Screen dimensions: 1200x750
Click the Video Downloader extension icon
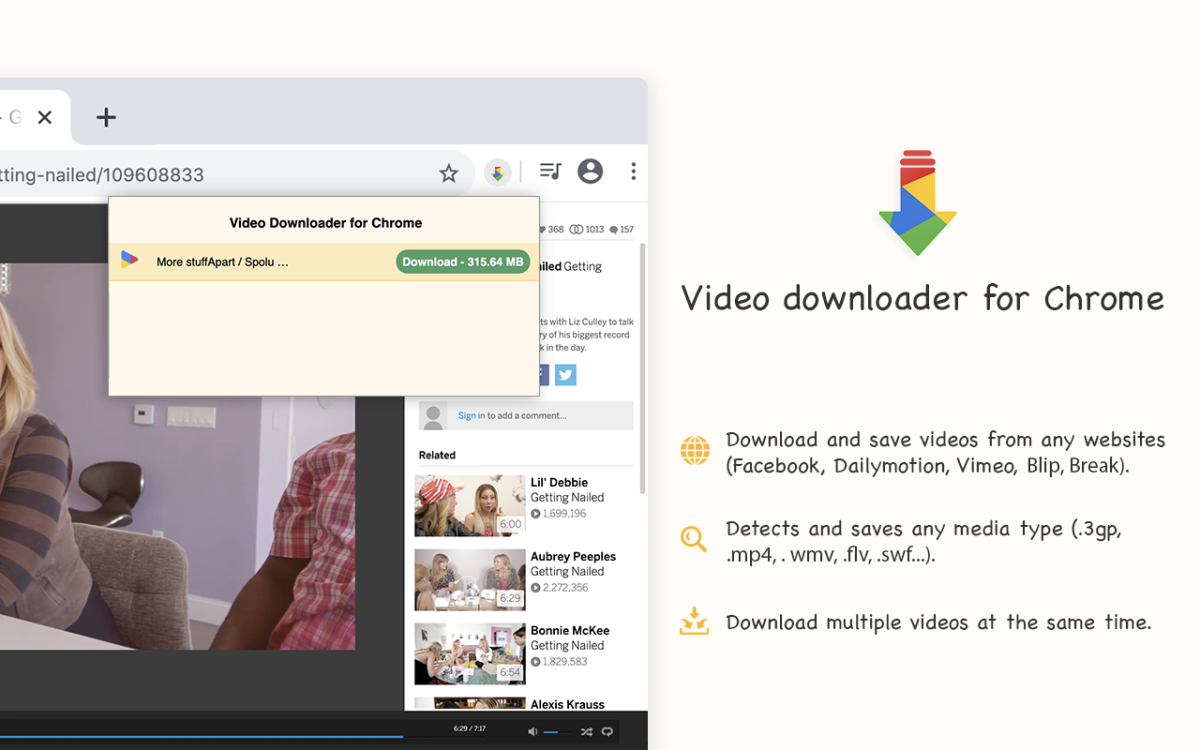coord(497,173)
